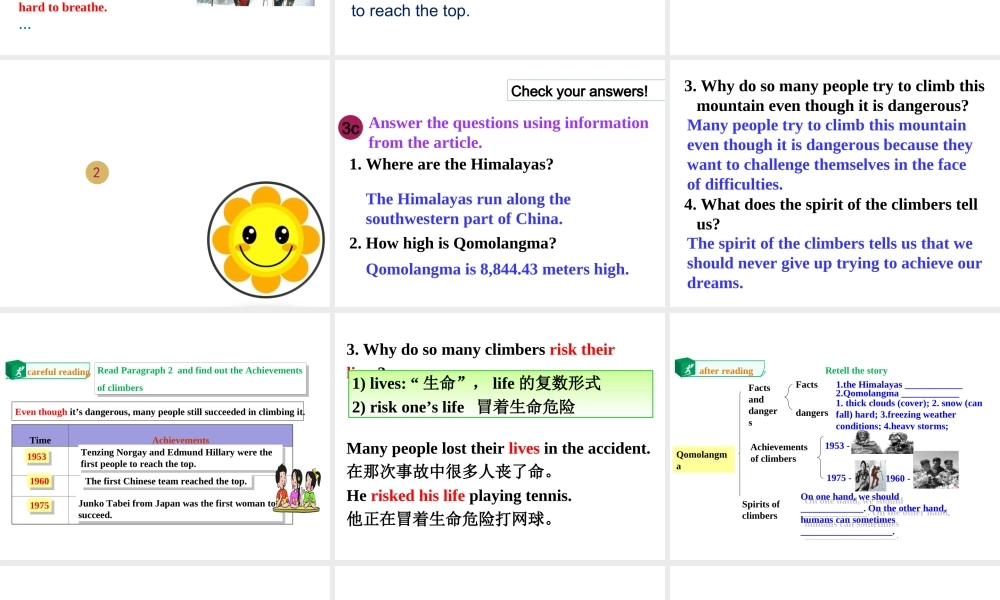
Task: Click the Facts and dangers label
Action: click(762, 405)
